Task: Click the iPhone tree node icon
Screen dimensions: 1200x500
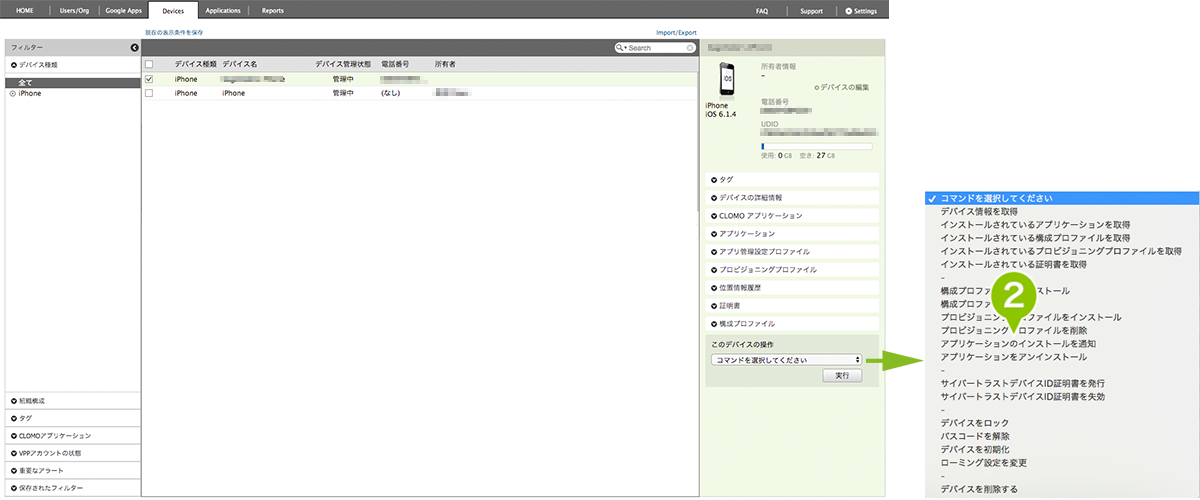Action: tap(13, 93)
